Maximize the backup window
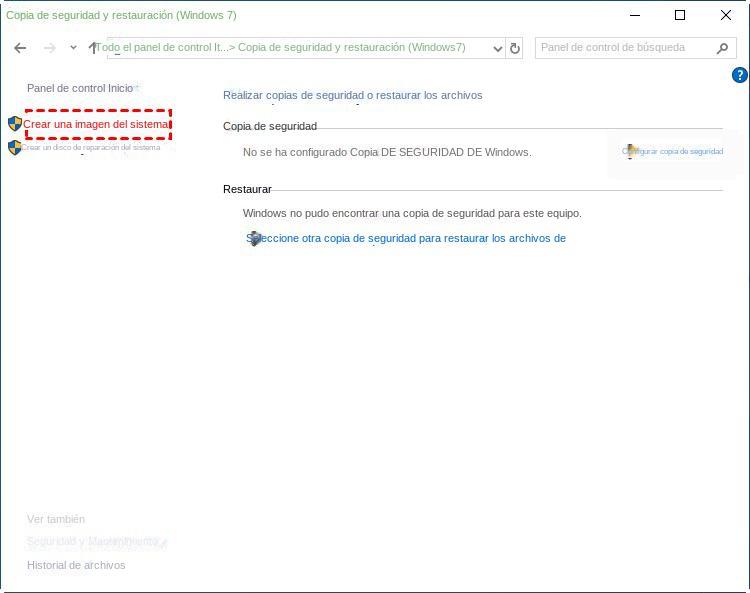This screenshot has width=750, height=593. point(680,15)
